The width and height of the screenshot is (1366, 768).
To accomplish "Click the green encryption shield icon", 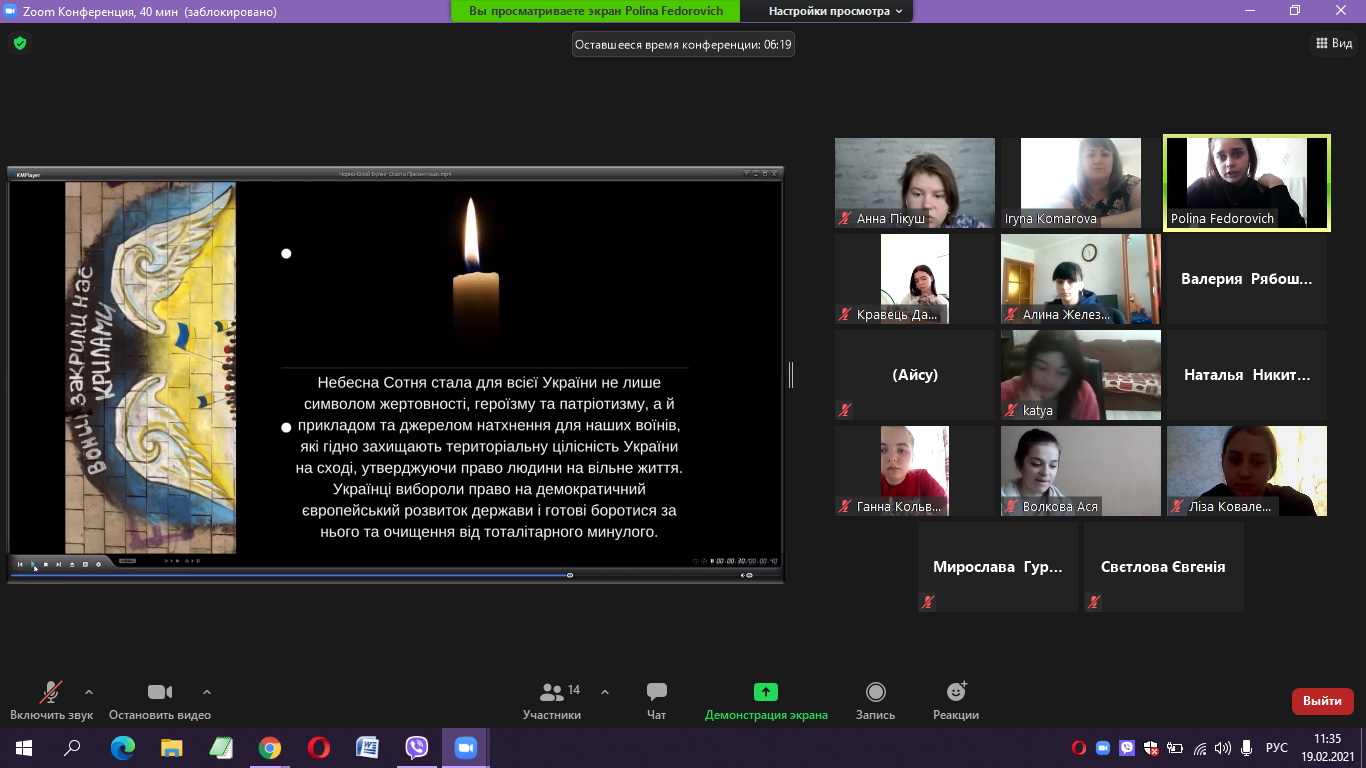I will (x=20, y=44).
